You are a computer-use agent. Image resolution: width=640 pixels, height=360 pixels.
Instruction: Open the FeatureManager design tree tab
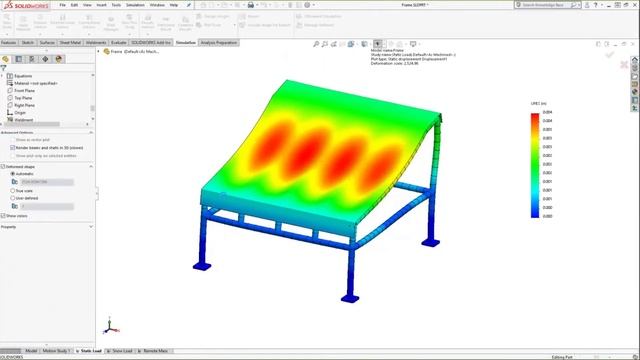tap(6, 59)
